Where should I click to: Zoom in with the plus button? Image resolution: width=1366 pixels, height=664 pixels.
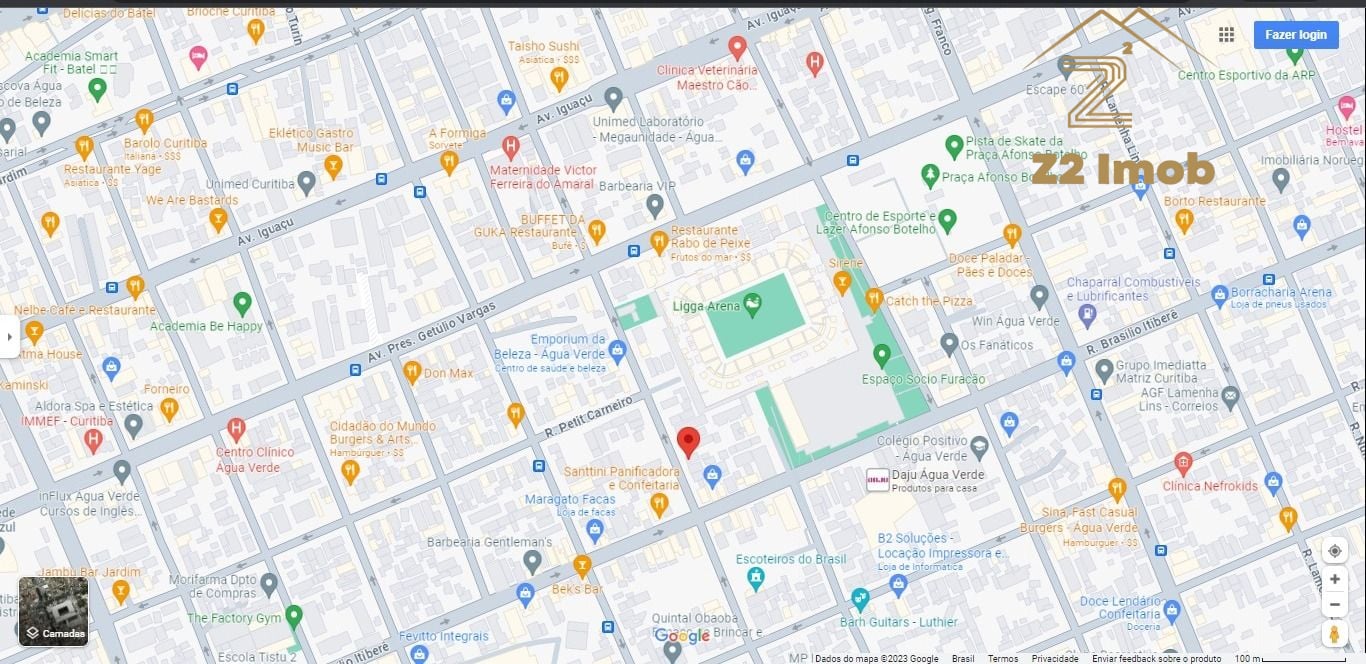(x=1334, y=579)
